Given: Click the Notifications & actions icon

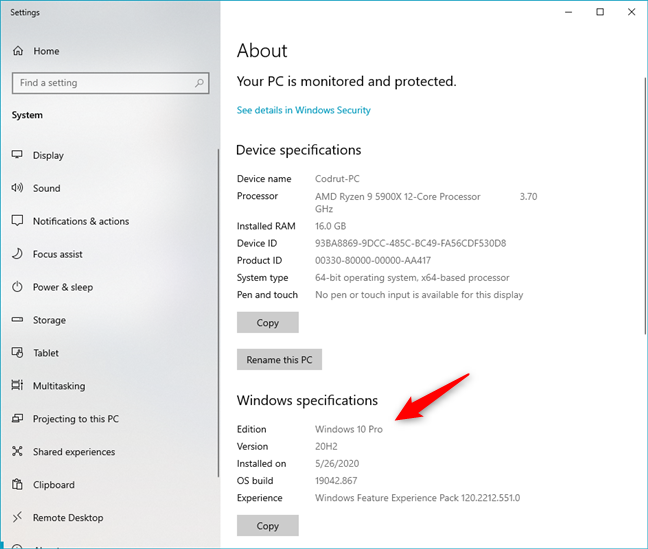Looking at the screenshot, I should (x=17, y=221).
